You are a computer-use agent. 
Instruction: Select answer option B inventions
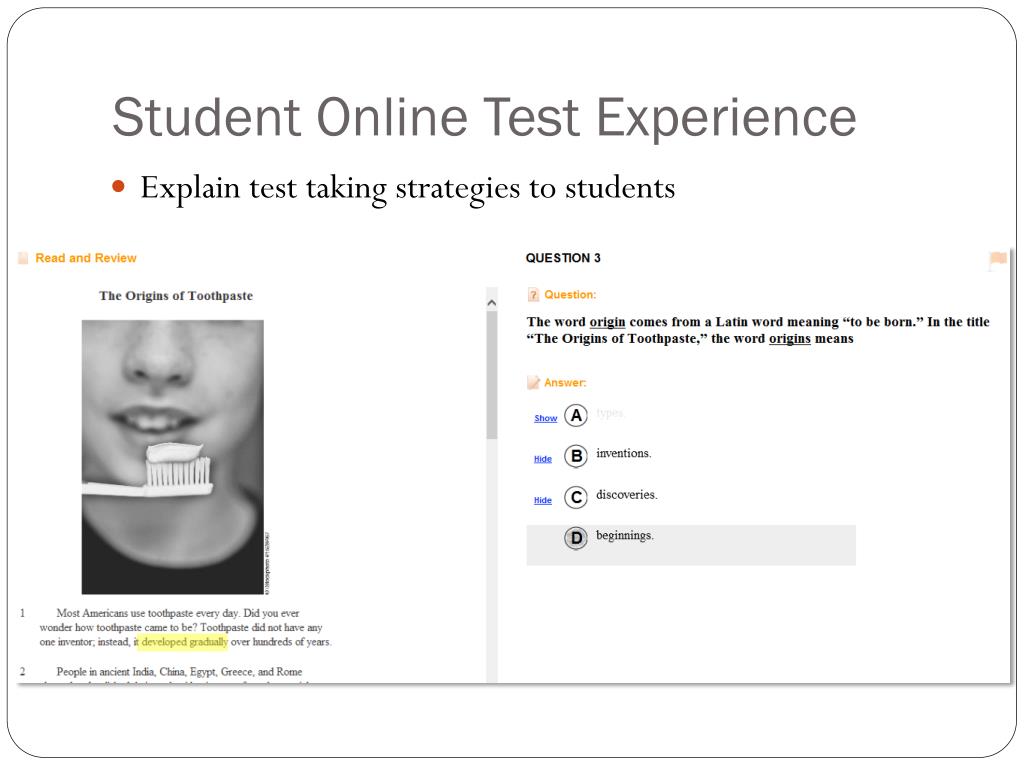click(x=575, y=456)
